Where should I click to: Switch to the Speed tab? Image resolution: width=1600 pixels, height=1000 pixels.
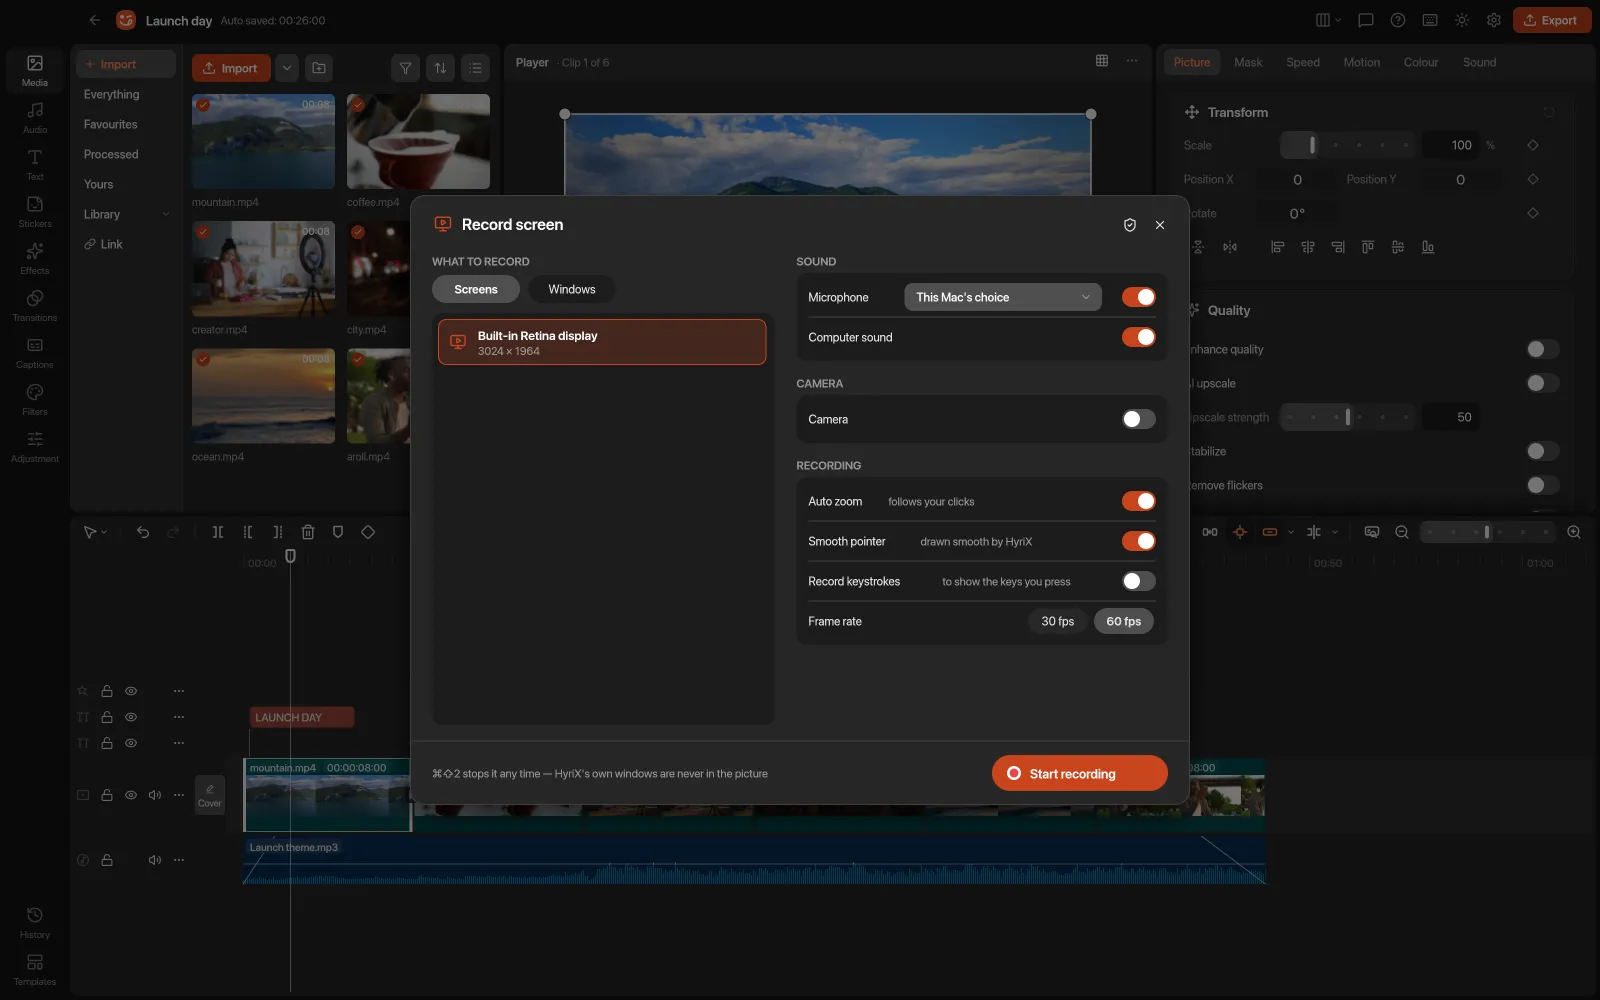(x=1303, y=62)
